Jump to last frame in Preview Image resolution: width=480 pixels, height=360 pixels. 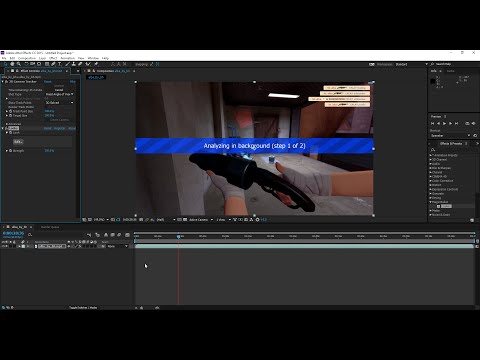(x=456, y=123)
